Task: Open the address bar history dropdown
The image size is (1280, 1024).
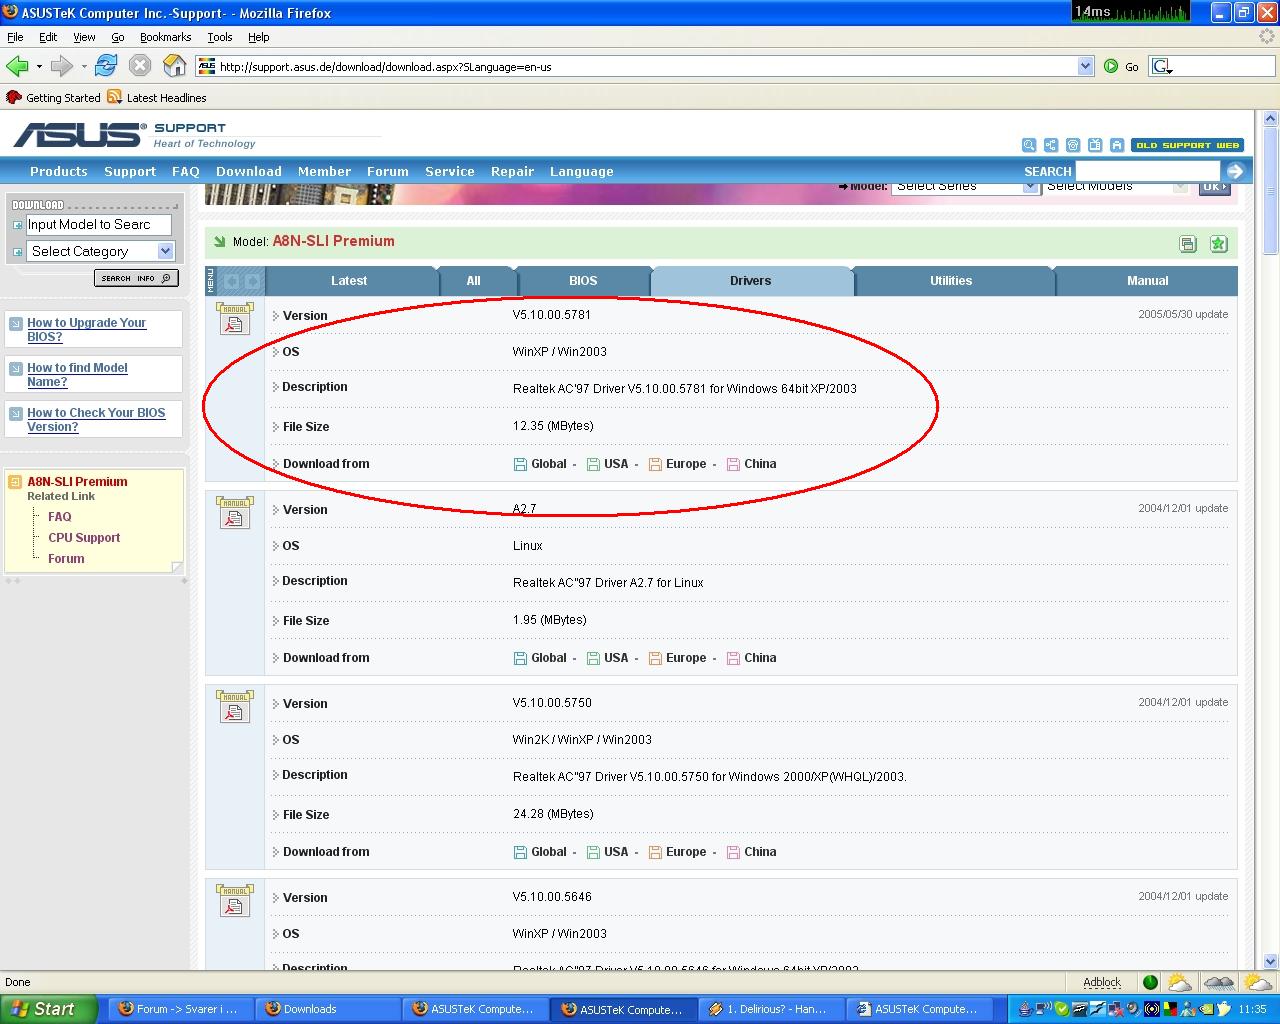Action: click(x=1085, y=66)
